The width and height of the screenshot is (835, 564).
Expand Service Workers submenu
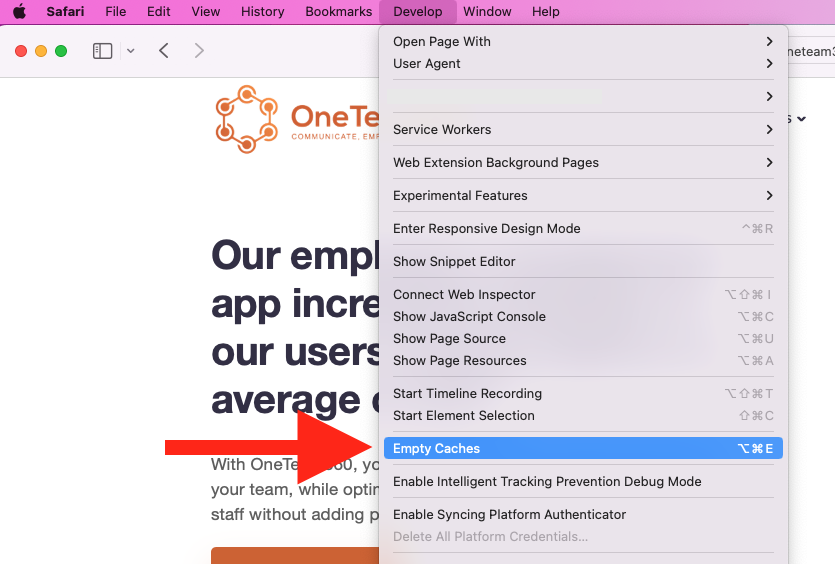click(583, 129)
